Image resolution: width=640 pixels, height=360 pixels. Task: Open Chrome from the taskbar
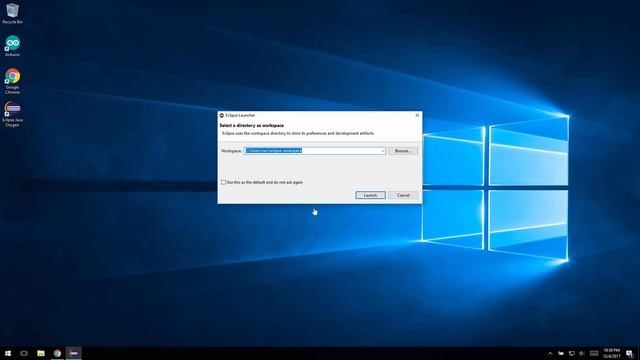pos(57,353)
